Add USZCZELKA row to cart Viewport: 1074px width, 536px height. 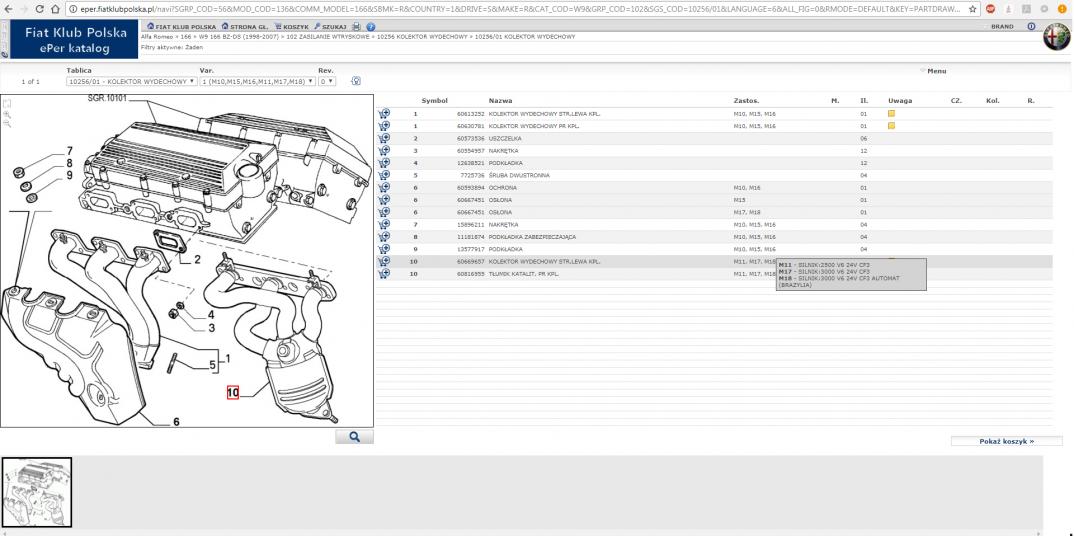pyautogui.click(x=384, y=138)
